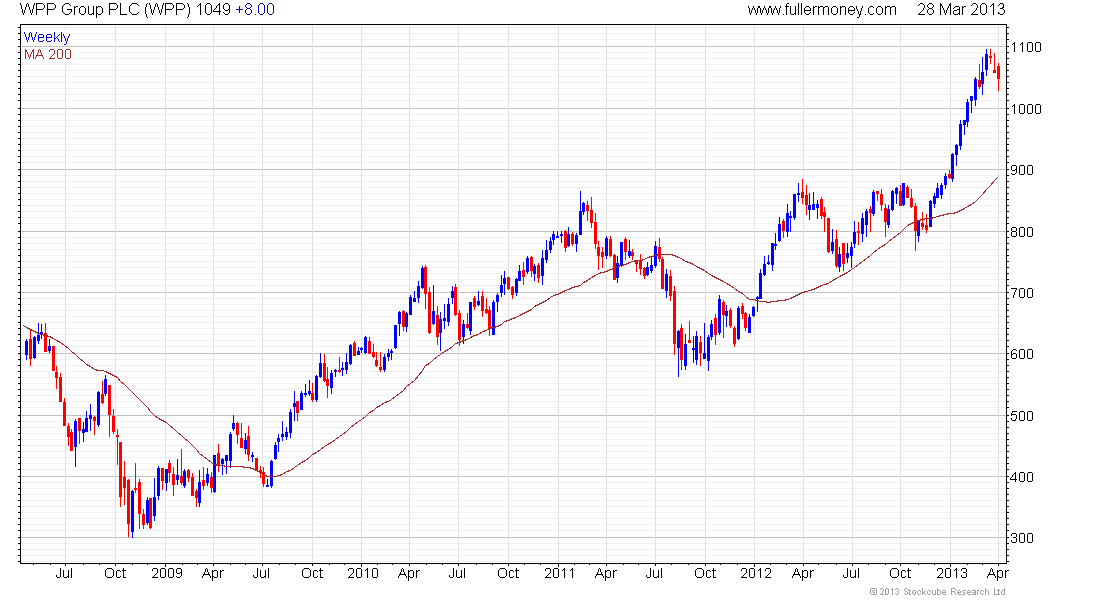Click the 2009 year label on time axis
Image resolution: width=1100 pixels, height=600 pixels.
pyautogui.click(x=167, y=573)
